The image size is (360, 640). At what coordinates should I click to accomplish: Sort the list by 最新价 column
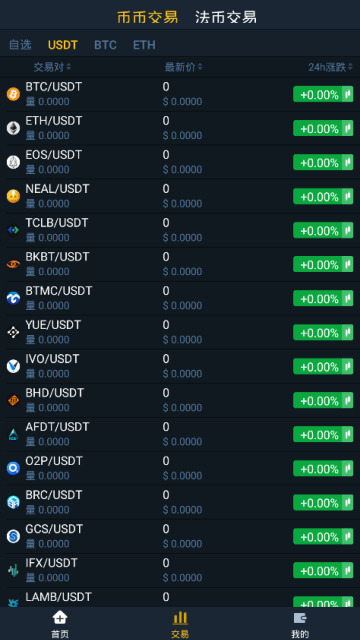183,67
